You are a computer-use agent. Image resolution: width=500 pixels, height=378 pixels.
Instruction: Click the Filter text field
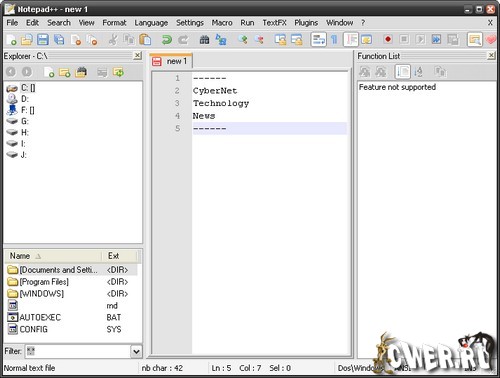point(78,351)
